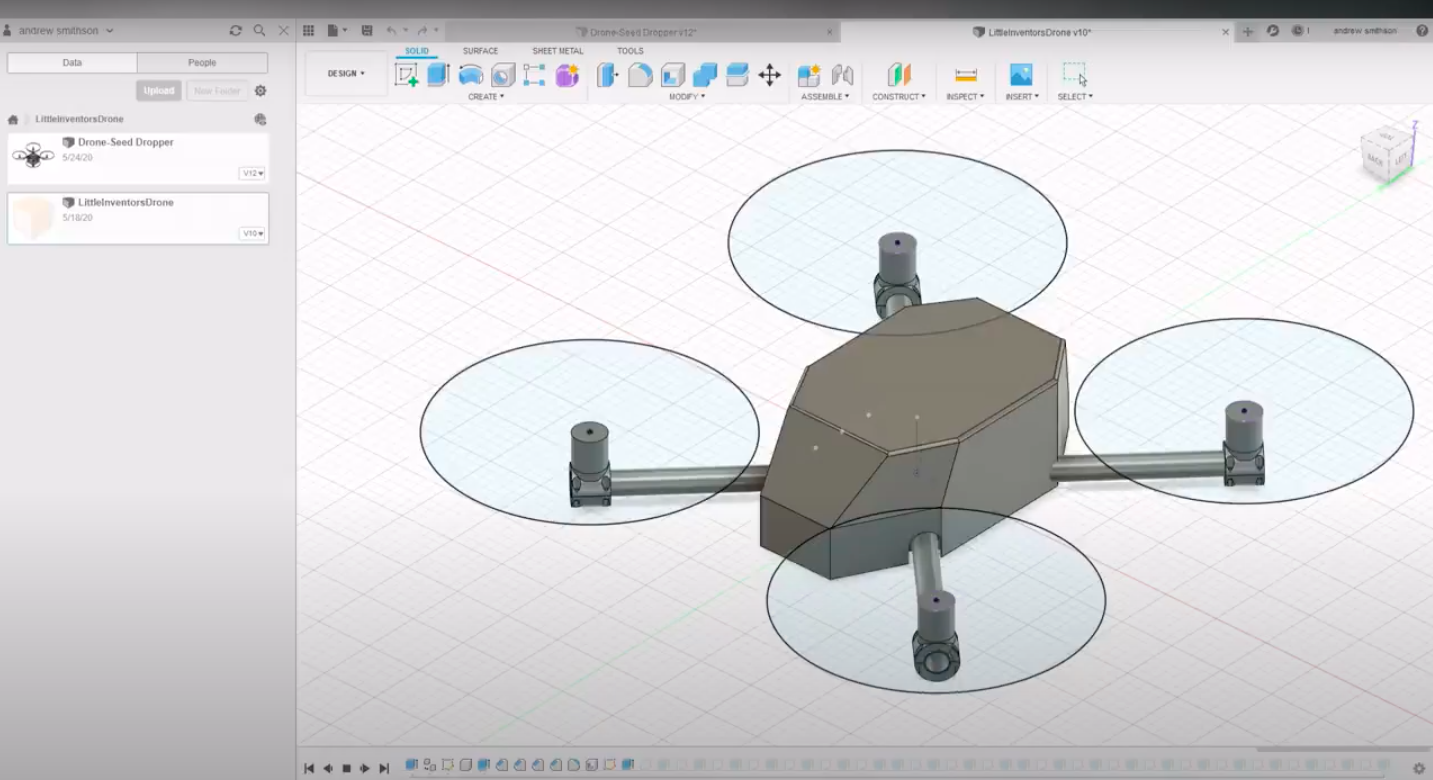Click the Save icon in top bar
The image size is (1433, 780).
(x=367, y=31)
